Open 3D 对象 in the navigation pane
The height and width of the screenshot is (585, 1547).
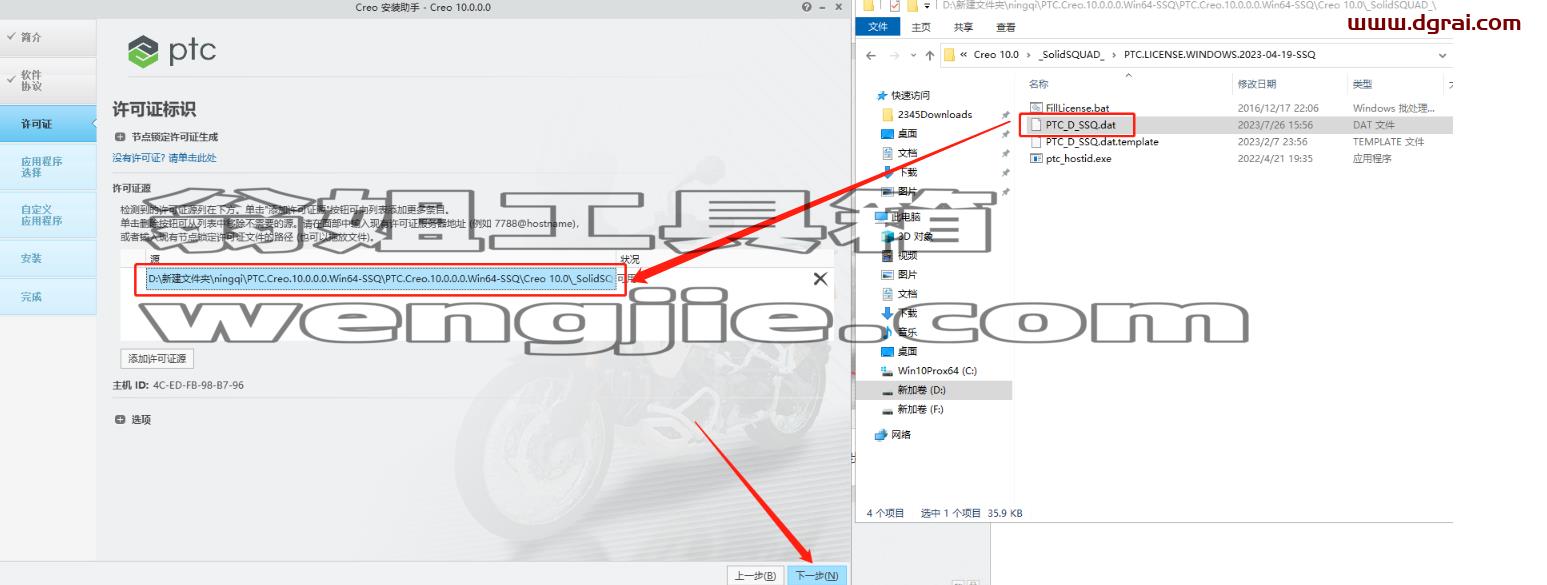click(x=914, y=236)
